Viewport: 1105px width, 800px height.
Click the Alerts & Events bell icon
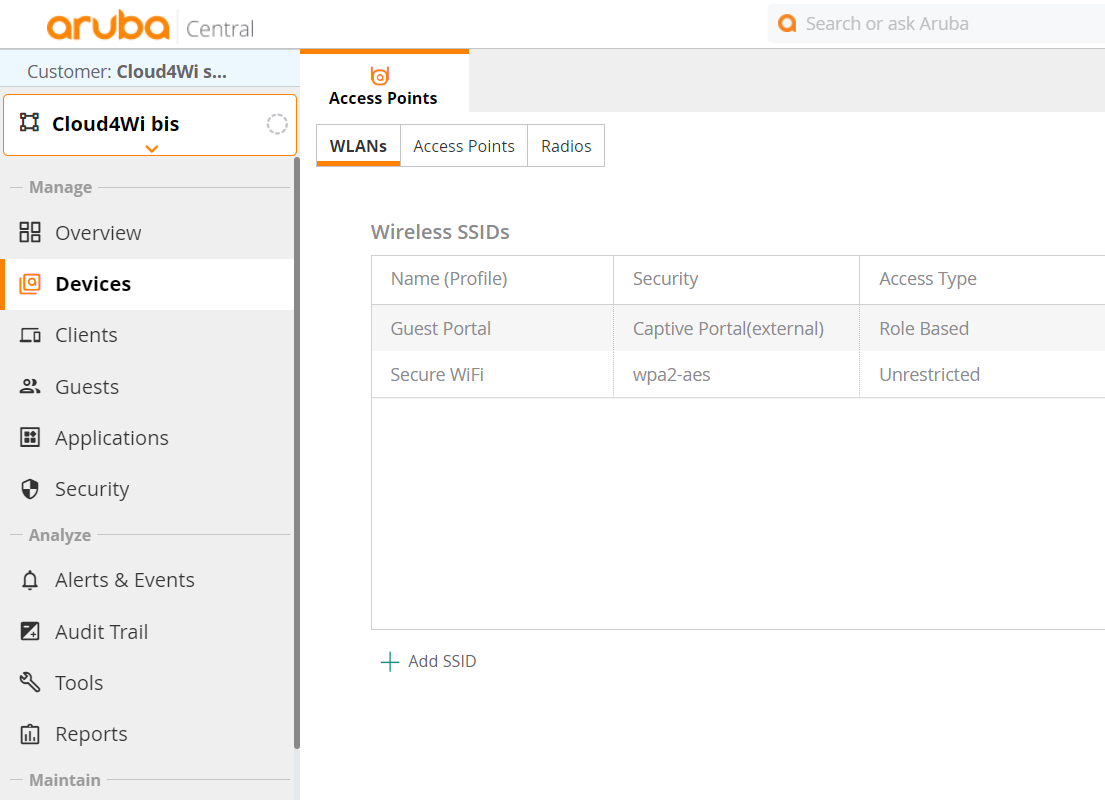[x=30, y=581]
